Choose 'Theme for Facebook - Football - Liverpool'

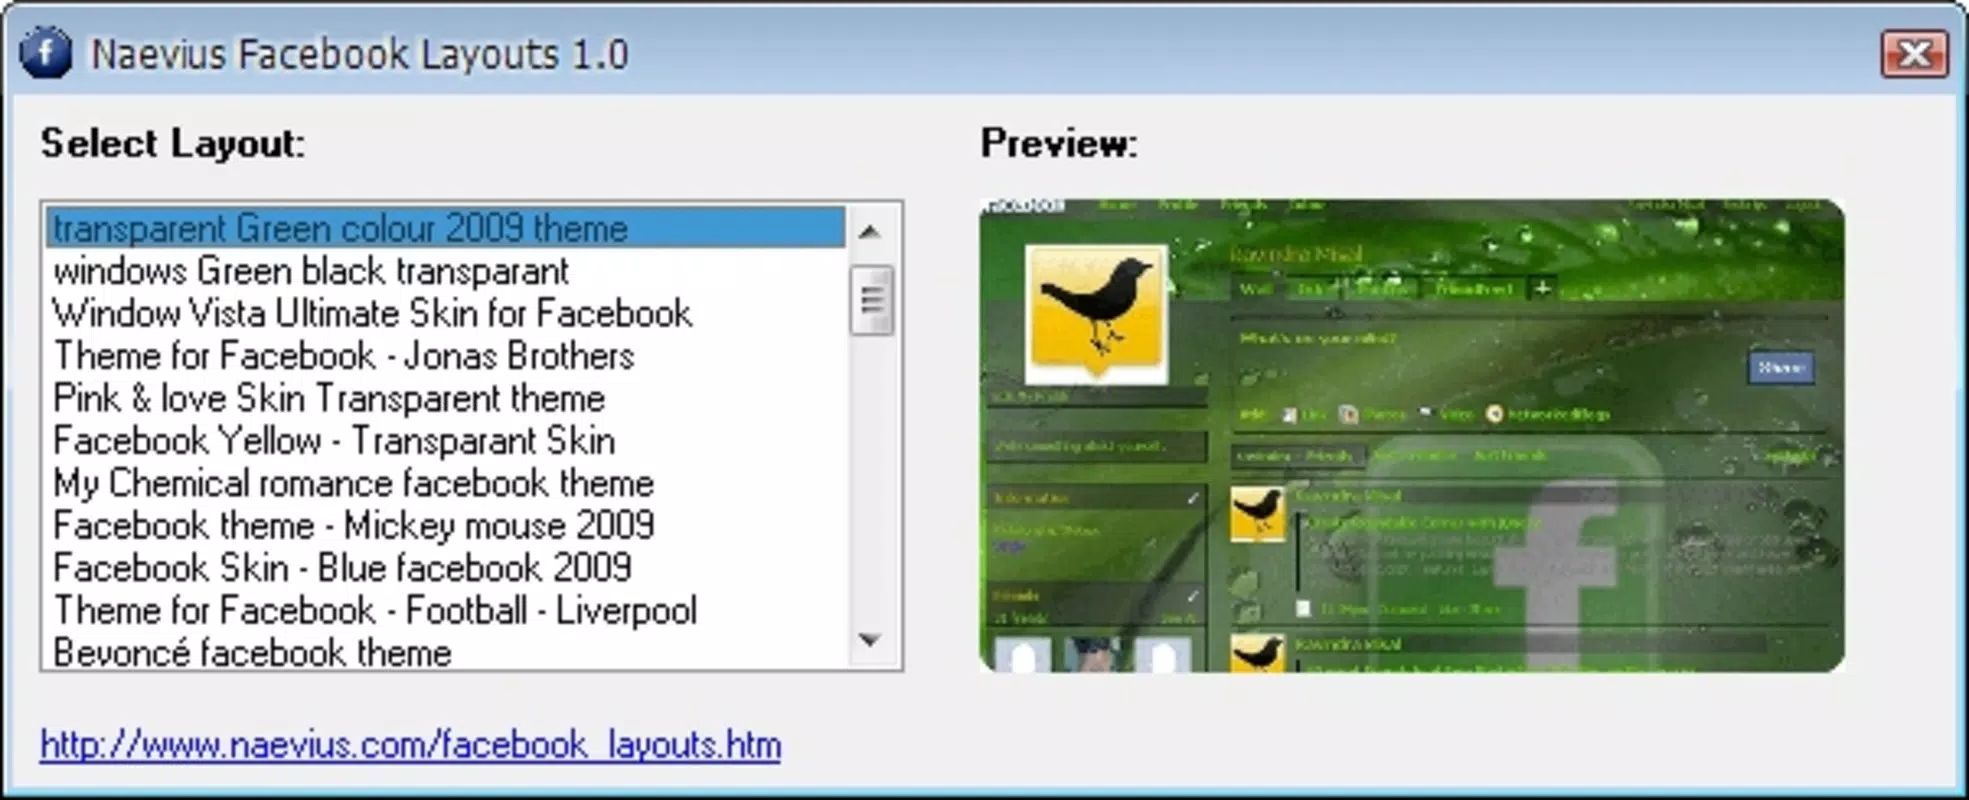point(446,611)
